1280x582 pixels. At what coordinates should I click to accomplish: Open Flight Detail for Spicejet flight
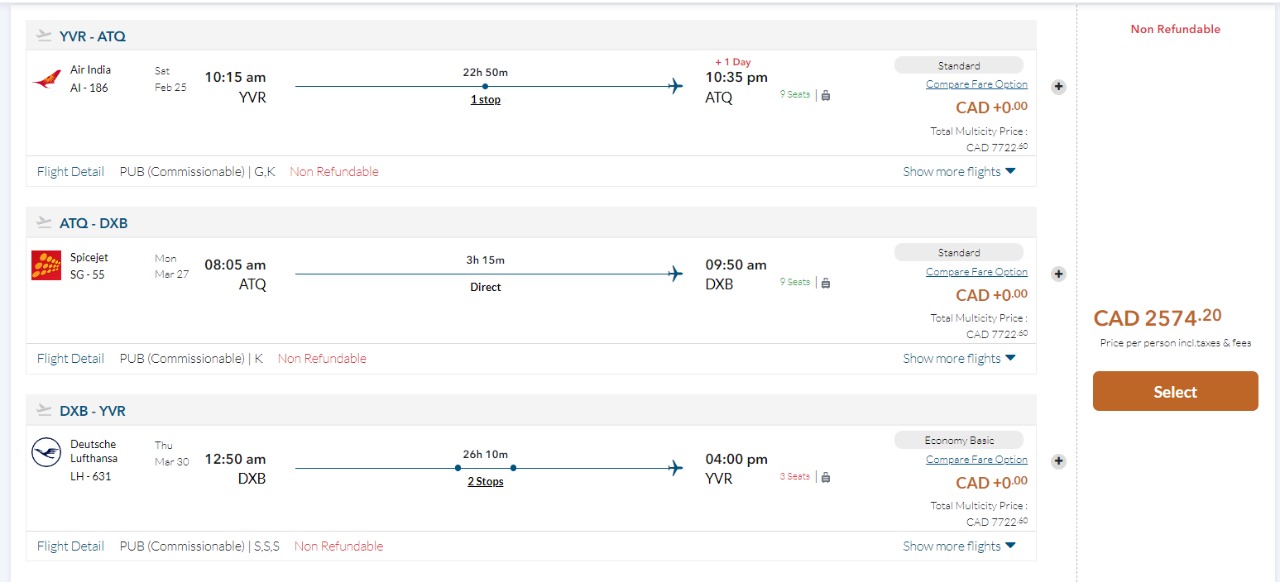coord(70,358)
